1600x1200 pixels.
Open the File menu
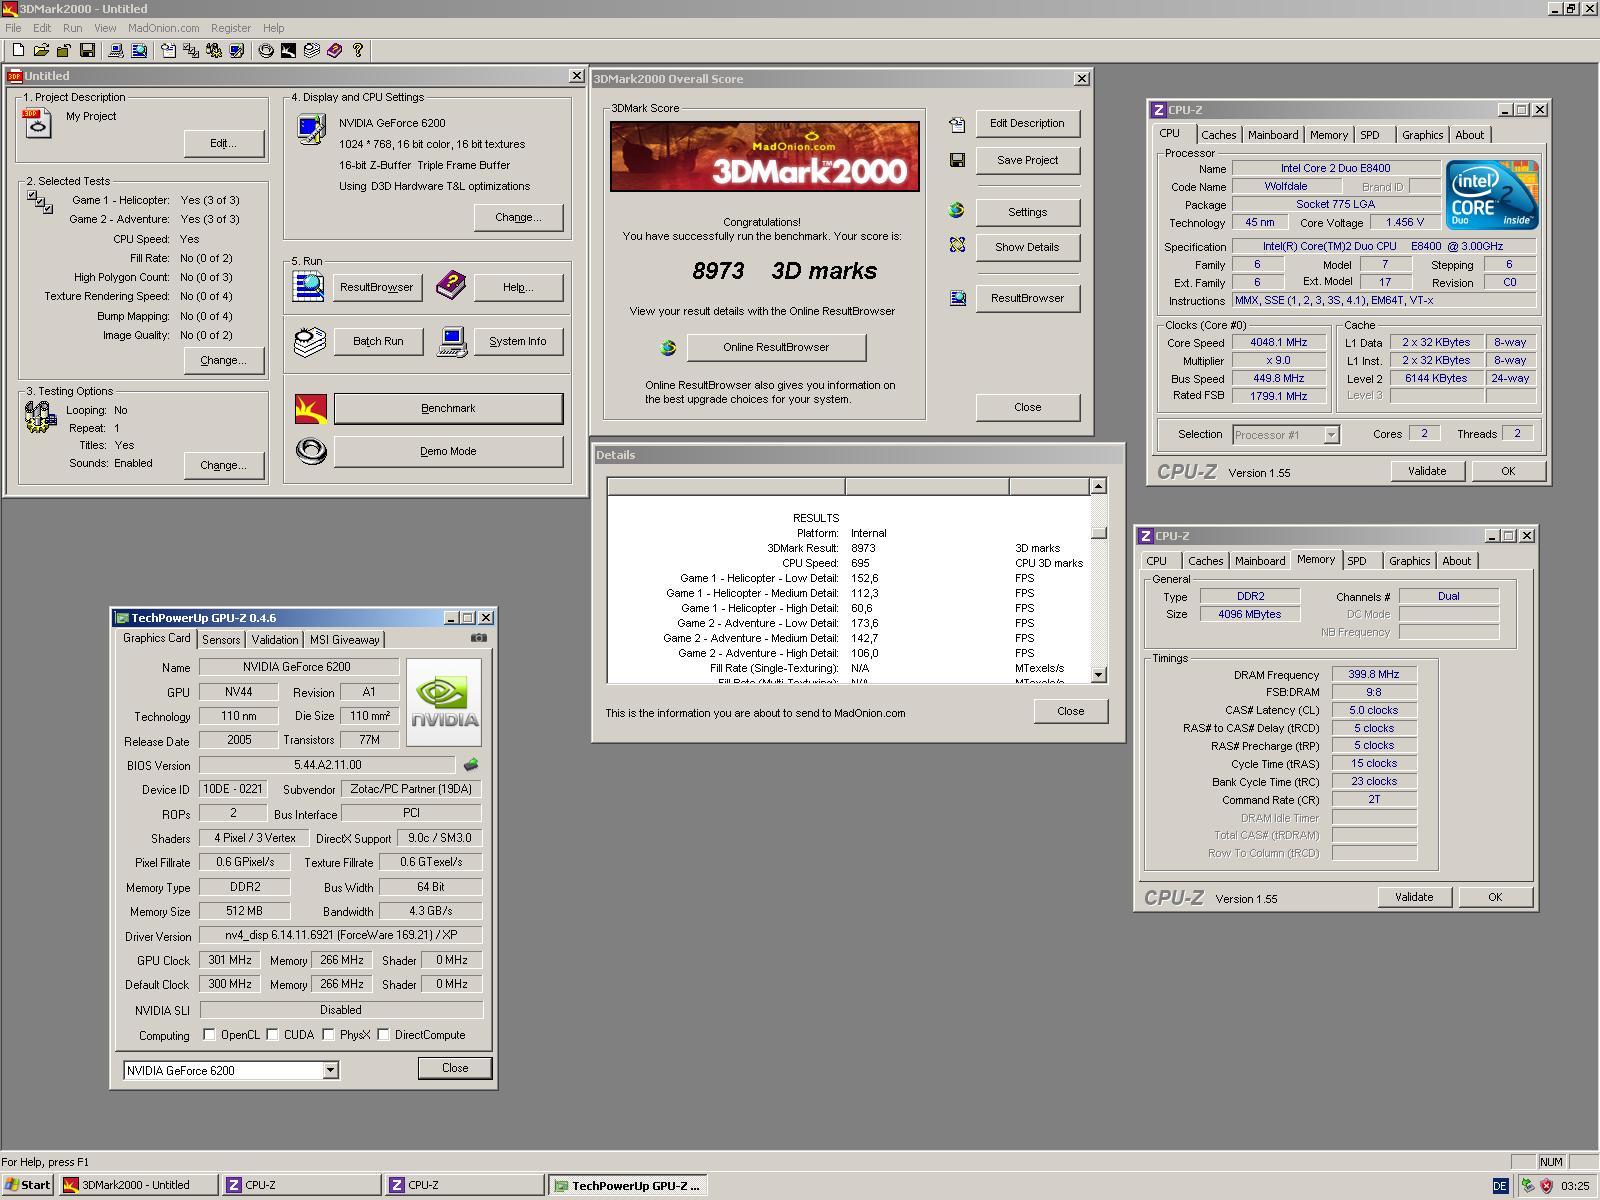[x=13, y=28]
